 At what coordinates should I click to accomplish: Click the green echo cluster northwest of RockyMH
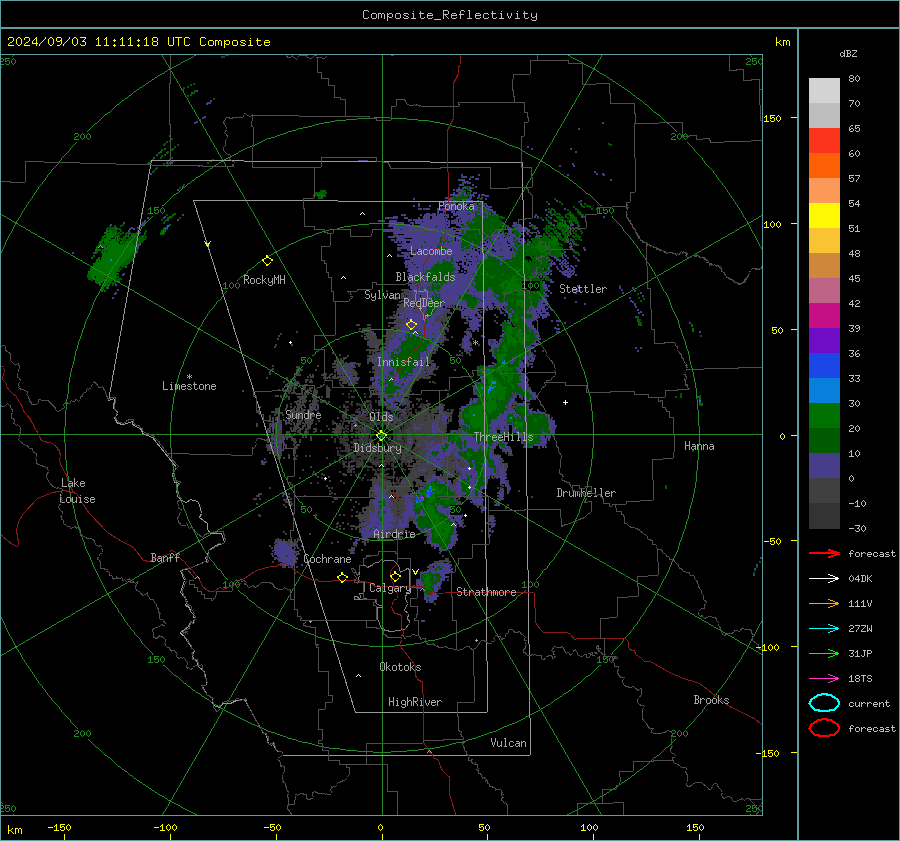[114, 257]
